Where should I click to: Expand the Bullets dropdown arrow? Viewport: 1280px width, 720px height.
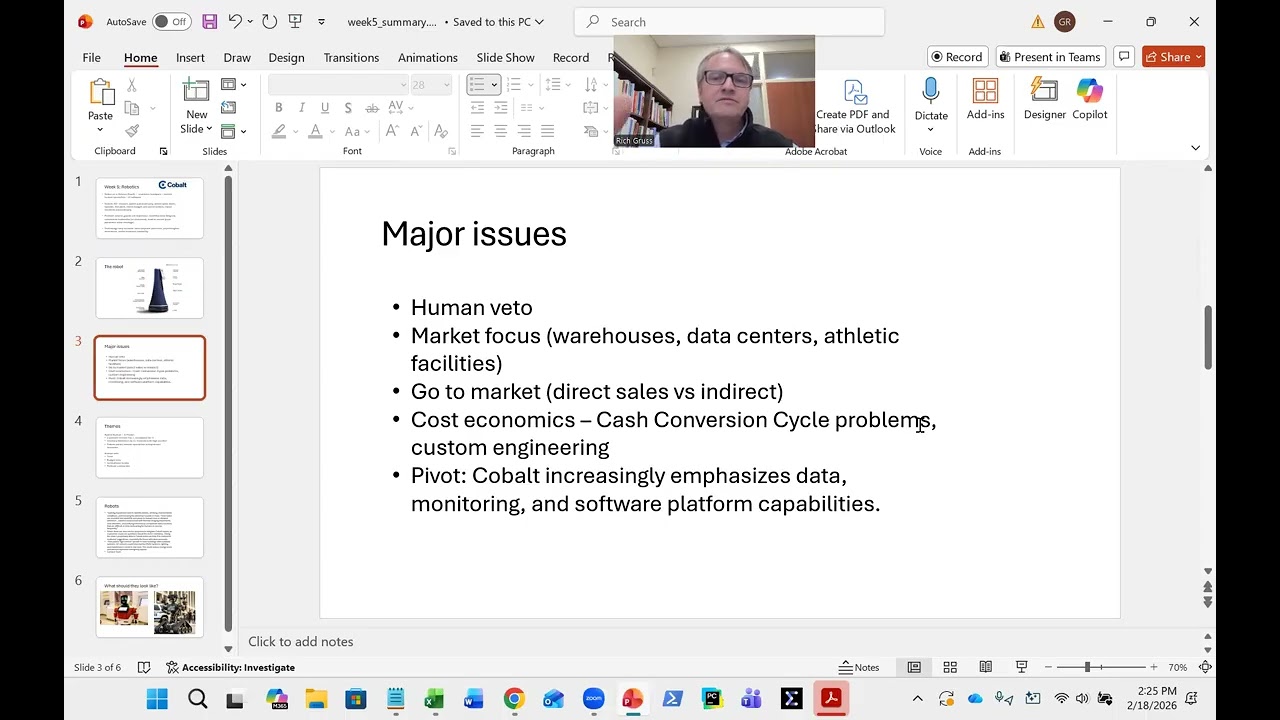pyautogui.click(x=494, y=85)
